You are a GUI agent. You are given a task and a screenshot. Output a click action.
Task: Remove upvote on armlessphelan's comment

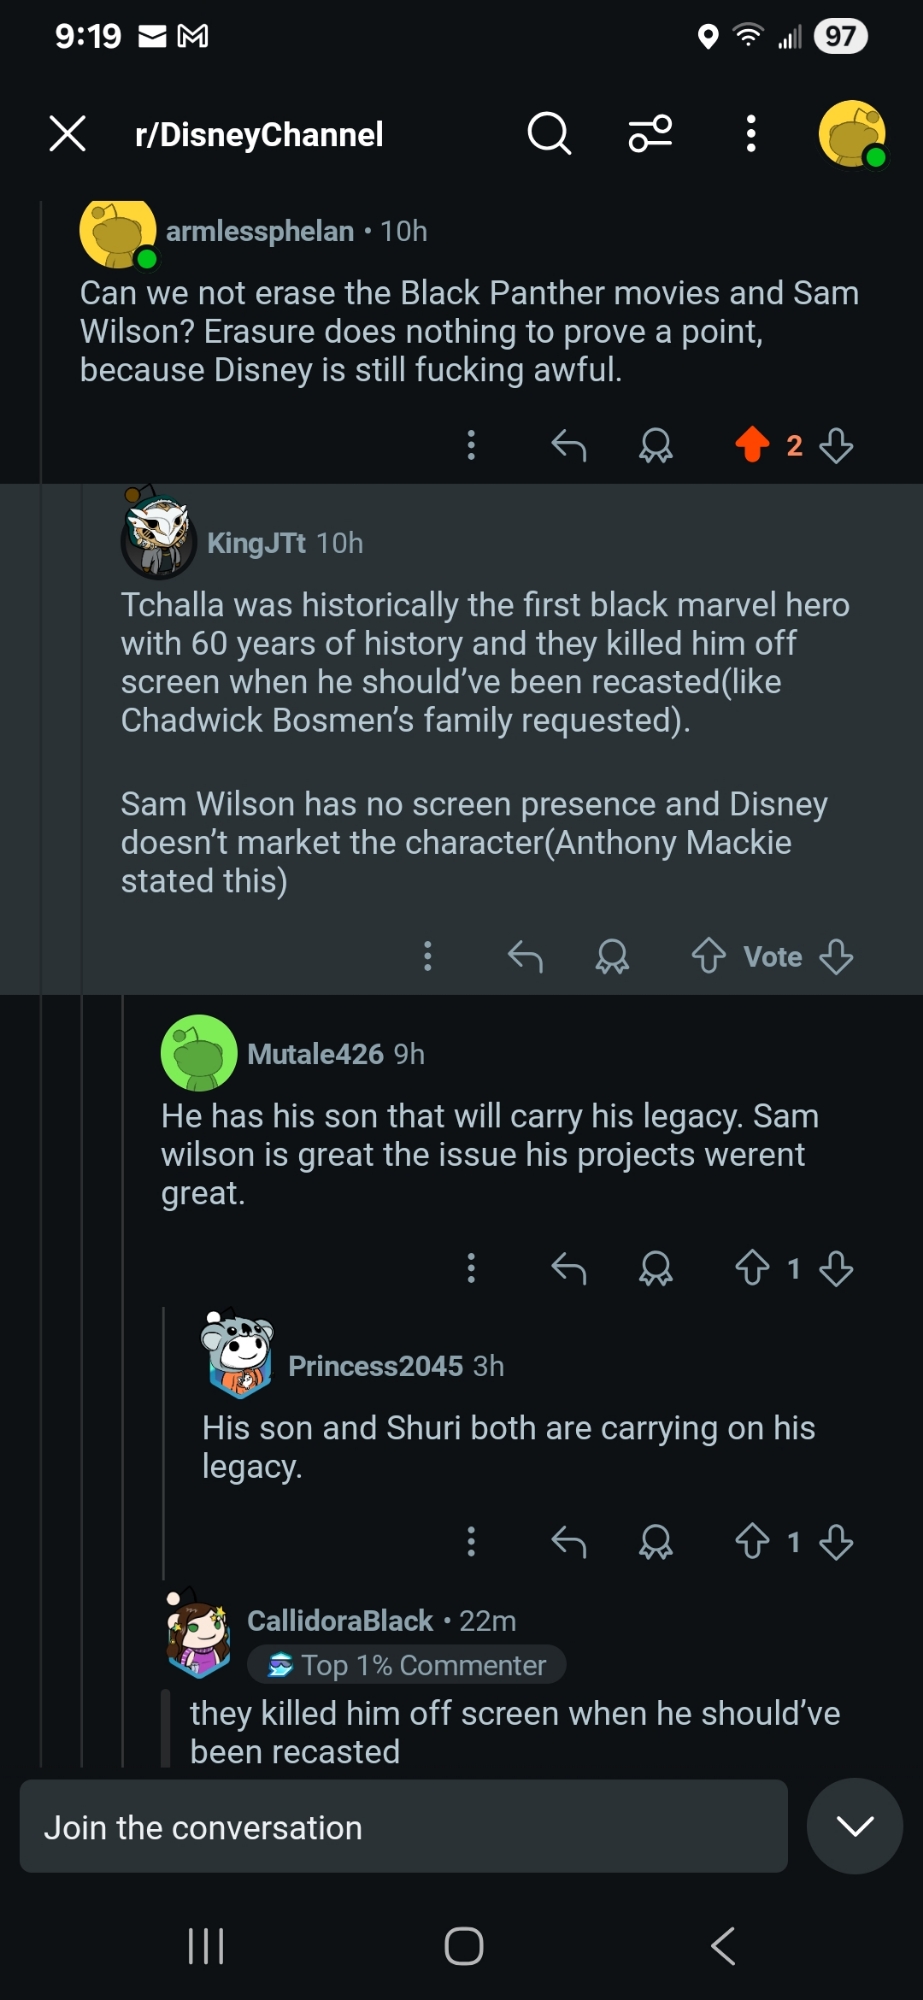(x=752, y=445)
